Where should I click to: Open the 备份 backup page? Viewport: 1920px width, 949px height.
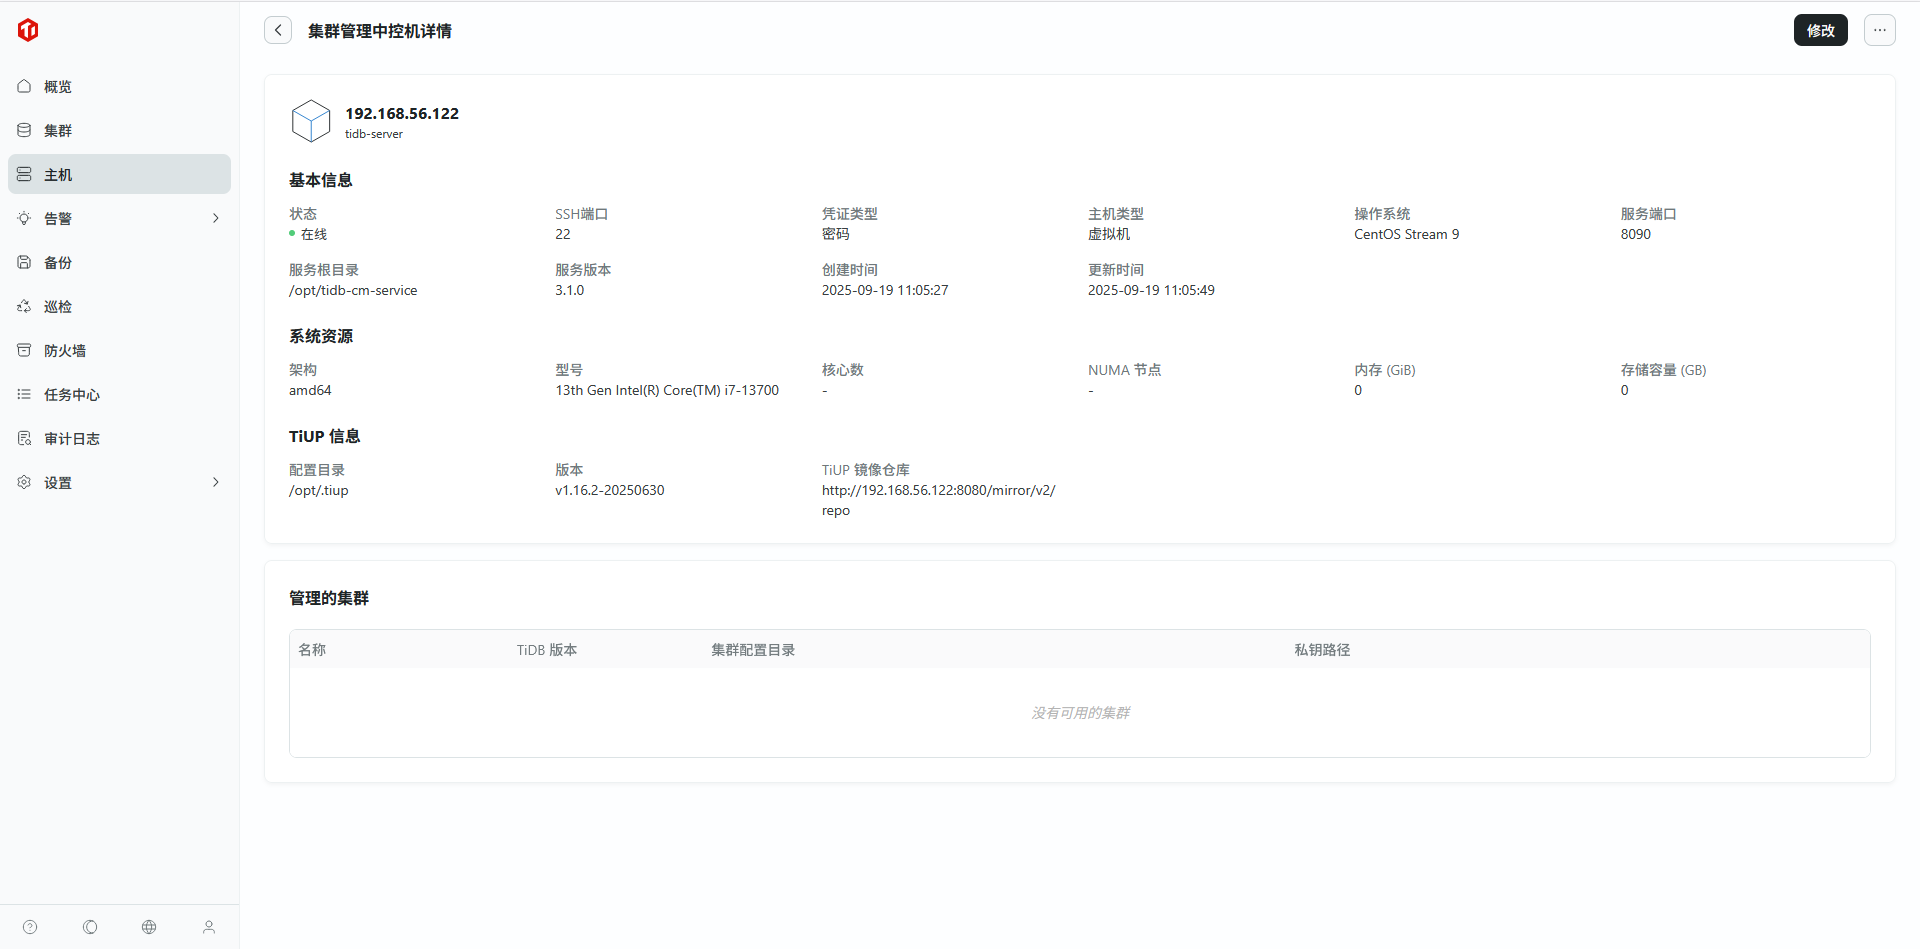[x=58, y=263]
